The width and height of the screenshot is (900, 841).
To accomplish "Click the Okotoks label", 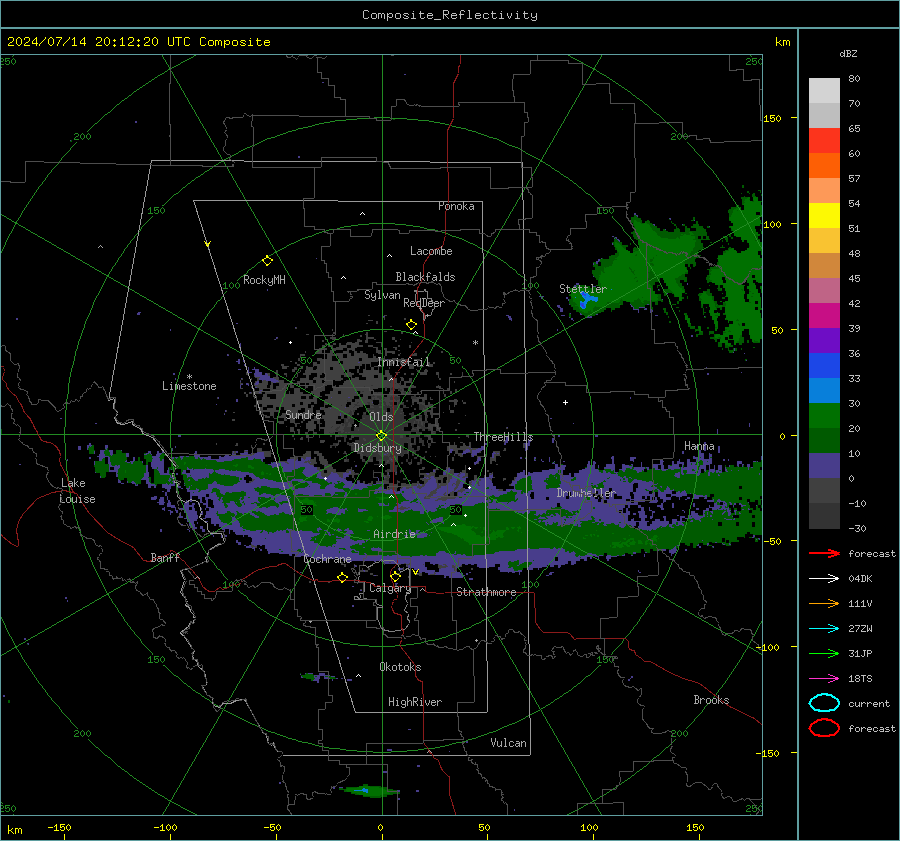I will tap(400, 667).
